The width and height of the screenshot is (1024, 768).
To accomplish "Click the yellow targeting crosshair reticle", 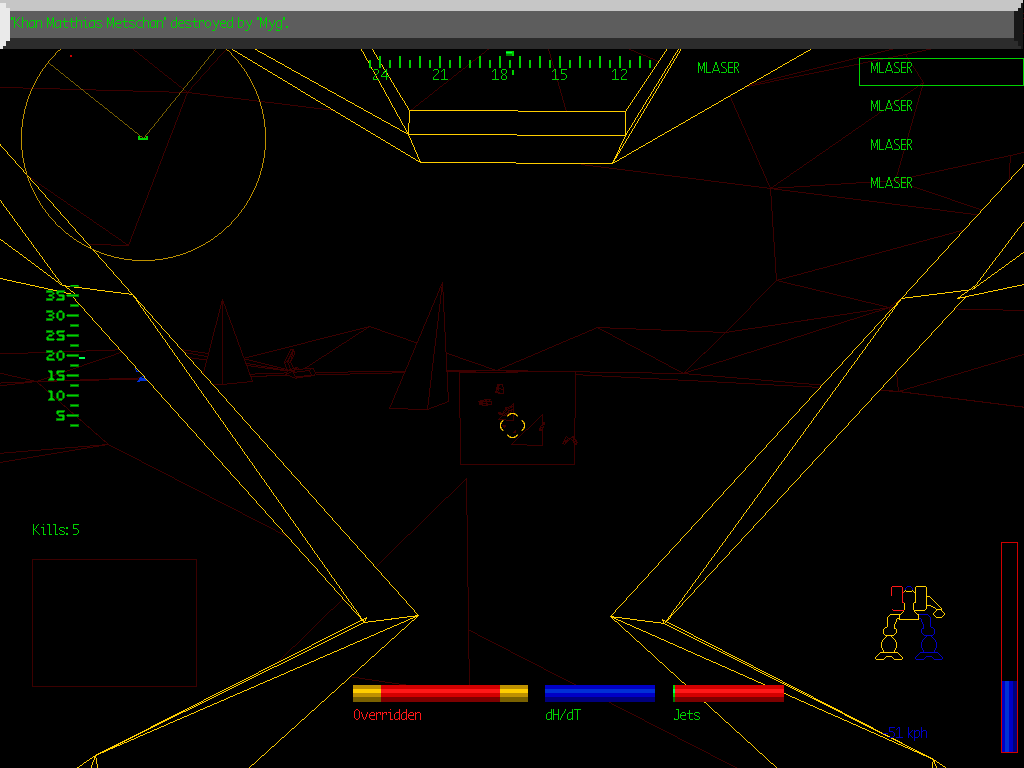I will (x=511, y=425).
